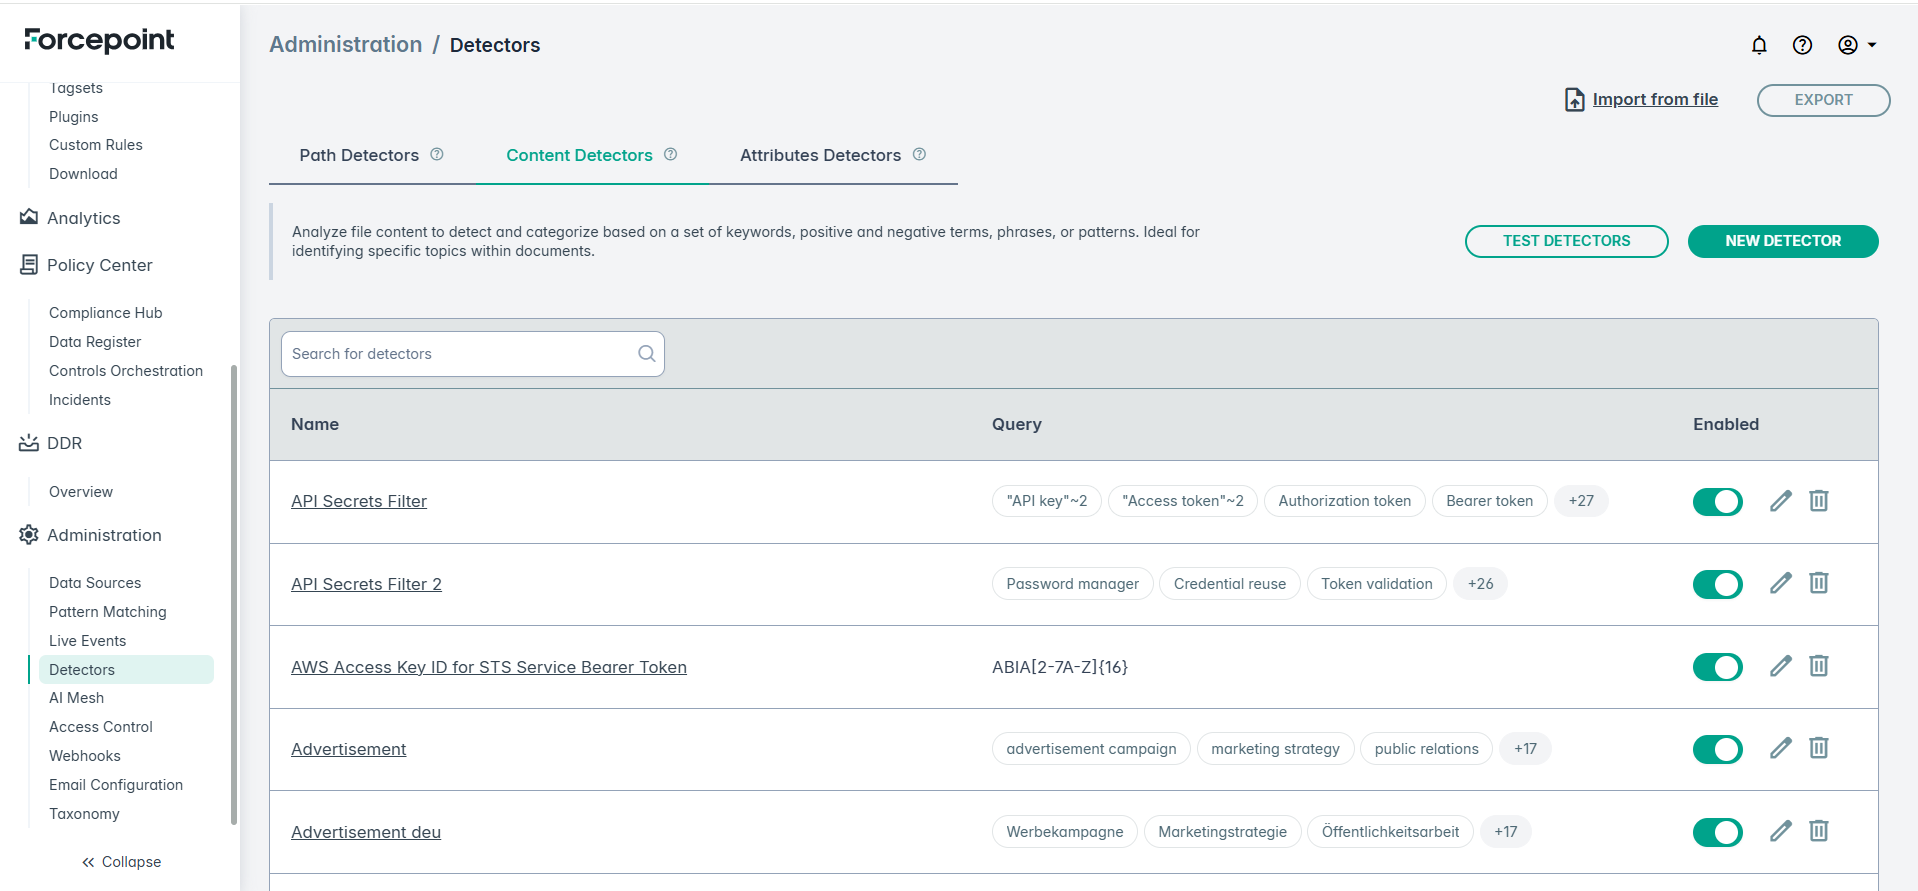The height and width of the screenshot is (891, 1918).
Task: Delete the API Secrets Filter 2 detector
Action: click(1818, 583)
